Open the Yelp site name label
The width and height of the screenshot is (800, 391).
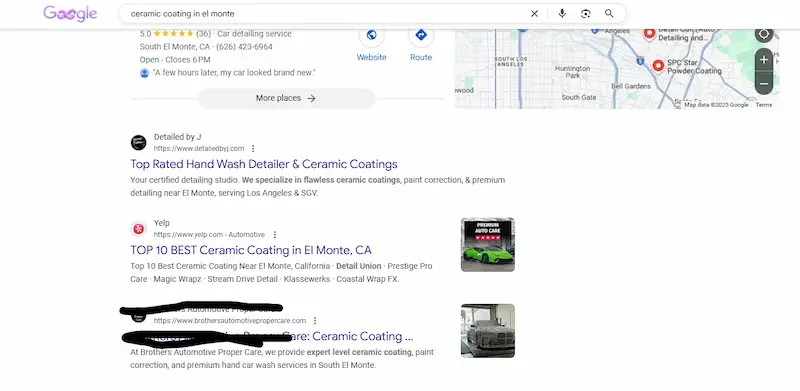tap(162, 223)
